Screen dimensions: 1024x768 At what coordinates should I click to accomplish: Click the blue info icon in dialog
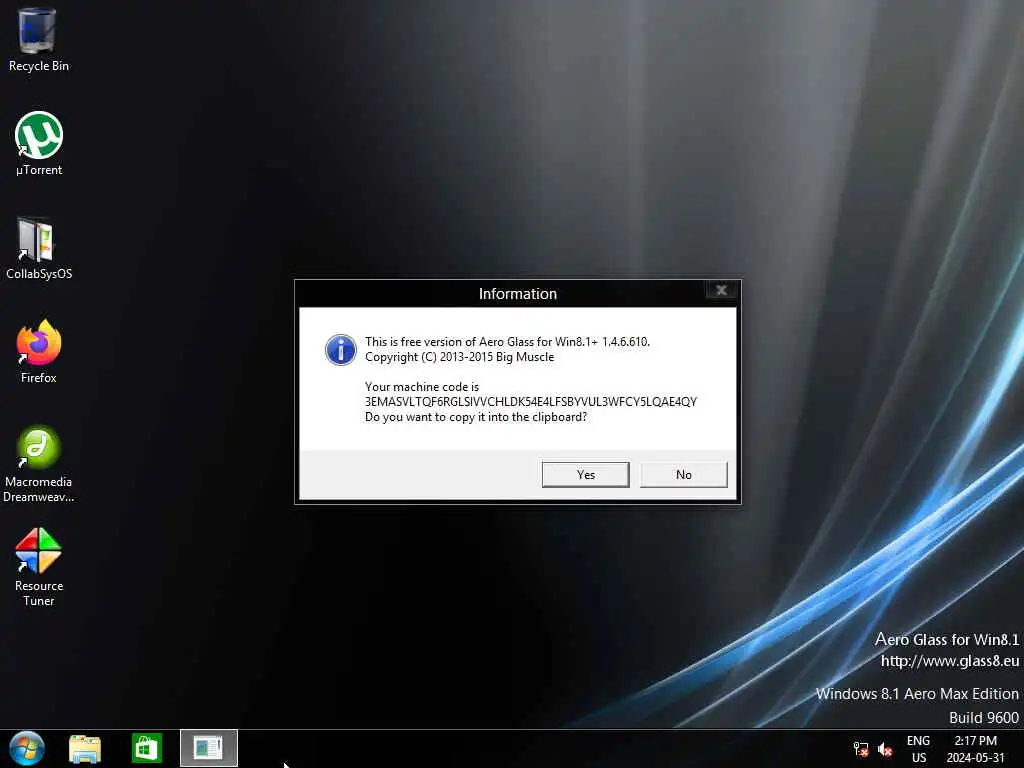click(x=341, y=350)
